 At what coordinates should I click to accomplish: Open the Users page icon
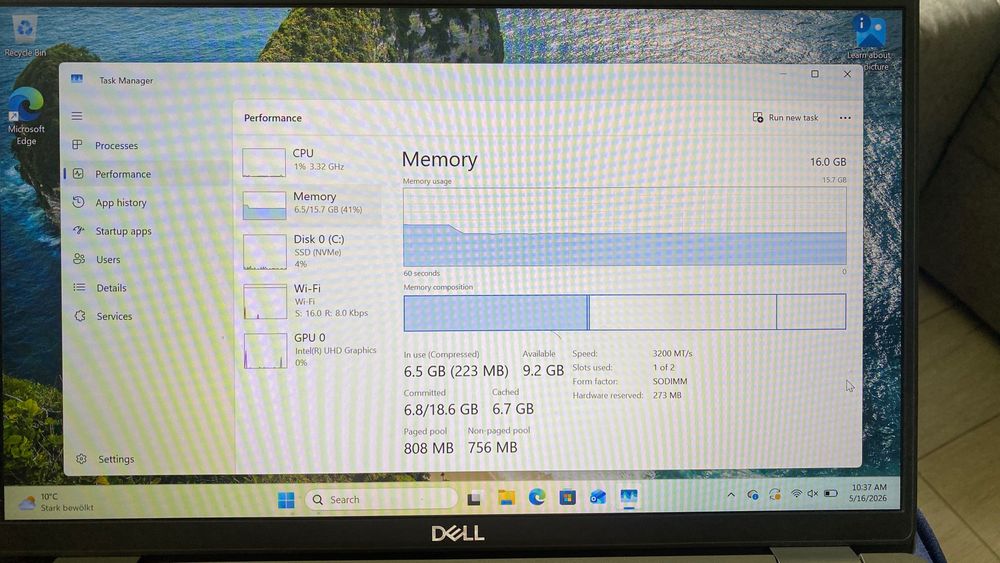pos(79,259)
